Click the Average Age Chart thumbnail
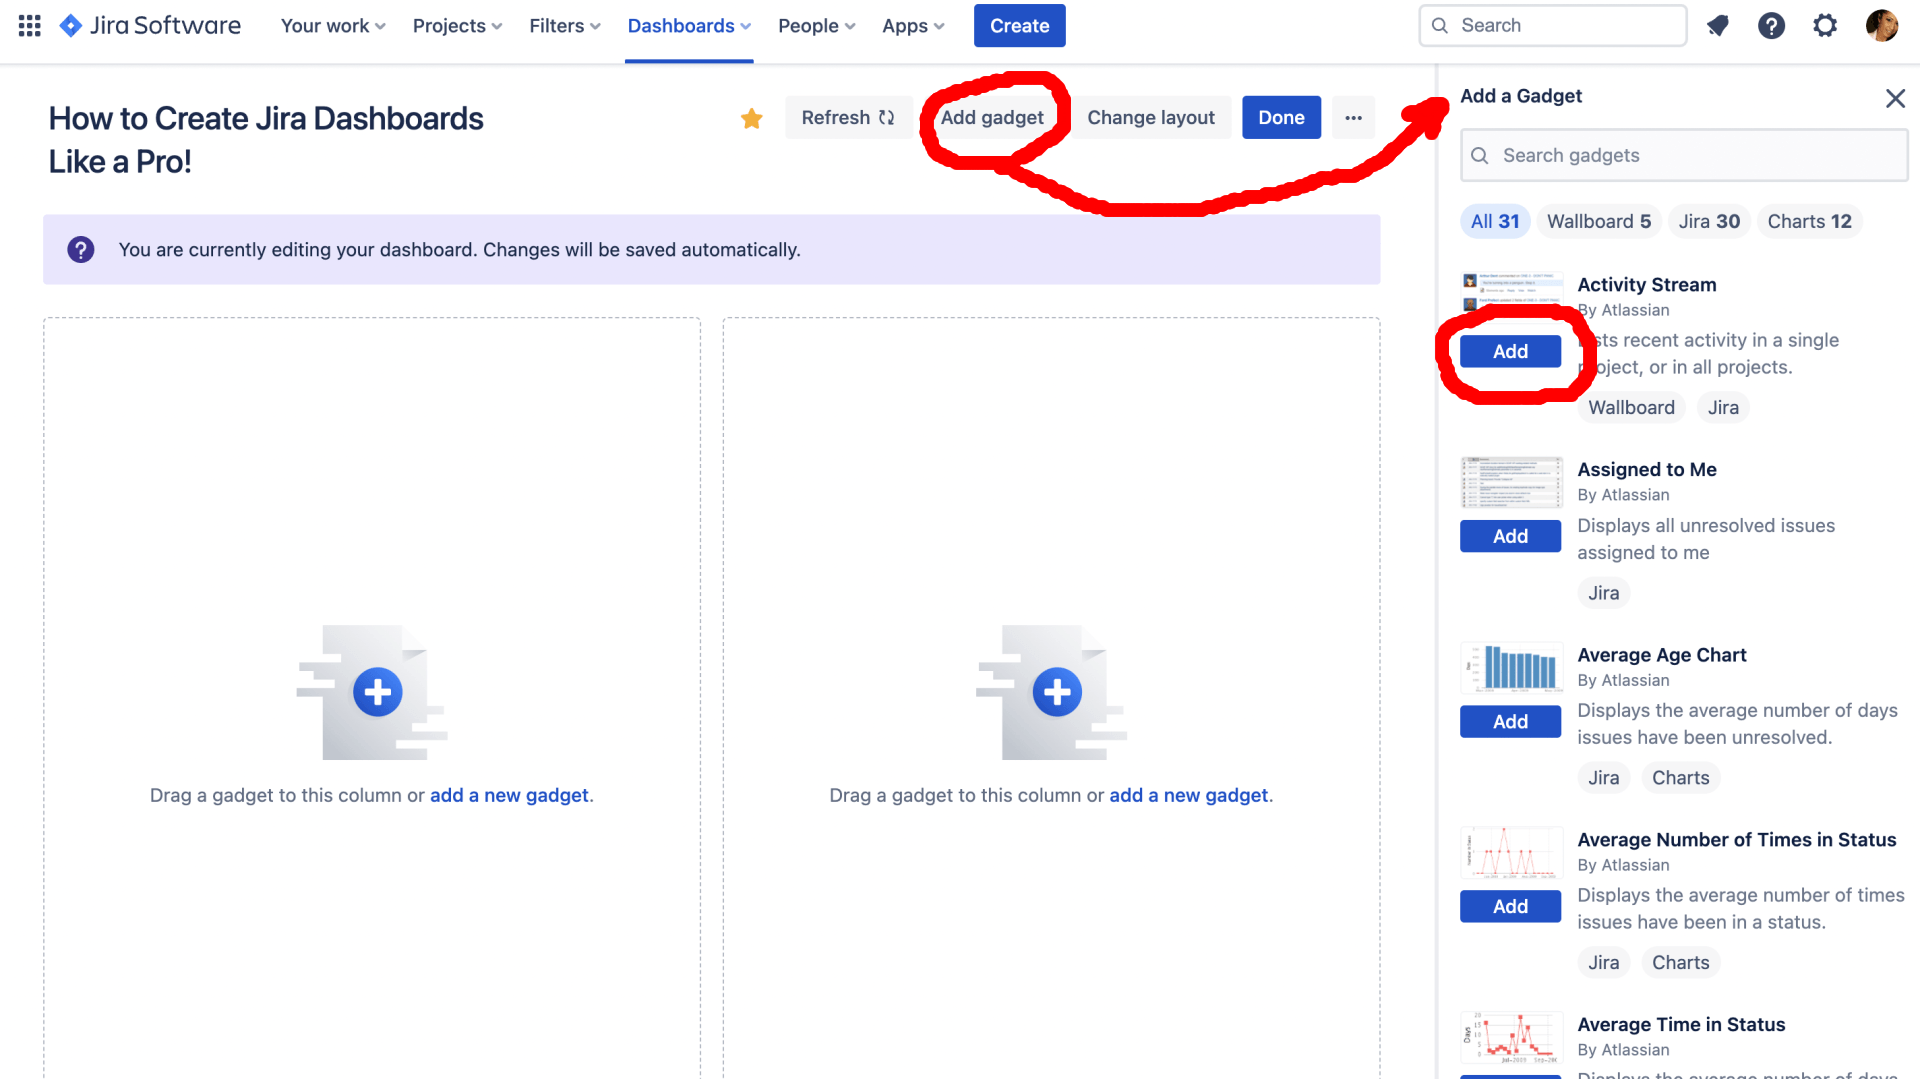The image size is (1920, 1079). click(x=1511, y=667)
